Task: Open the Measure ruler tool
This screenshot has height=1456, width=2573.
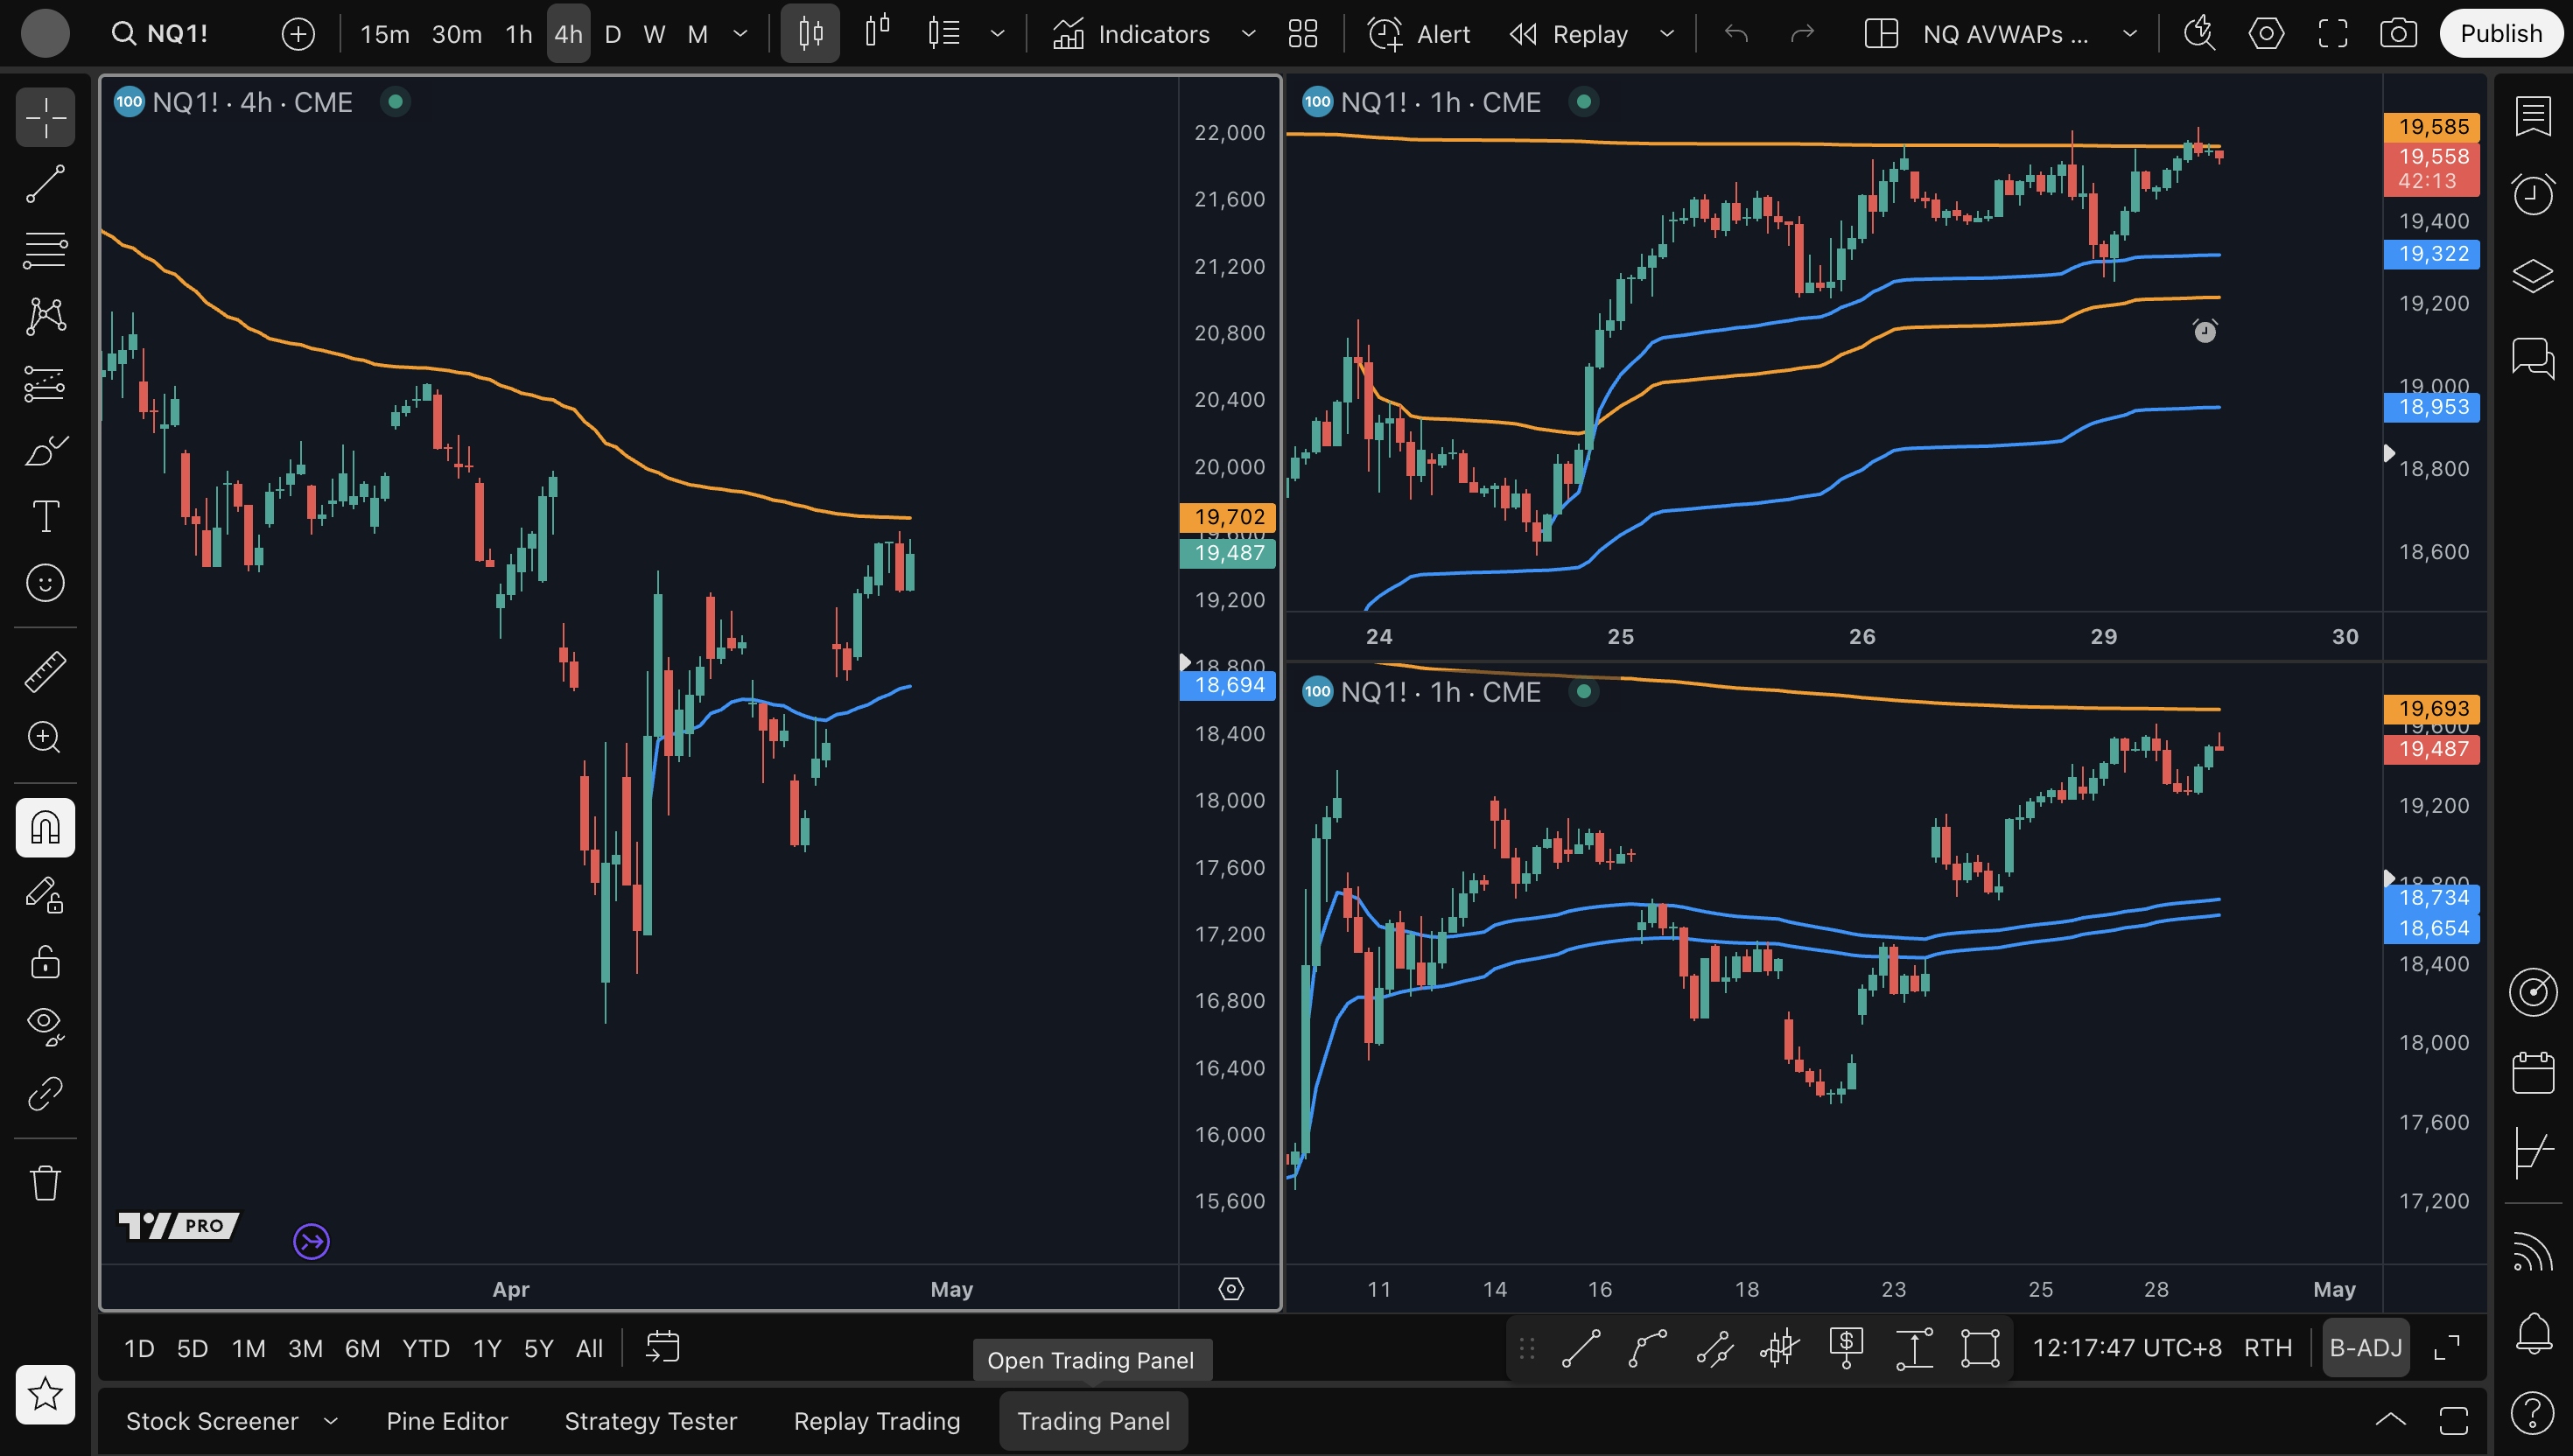Action: click(45, 671)
